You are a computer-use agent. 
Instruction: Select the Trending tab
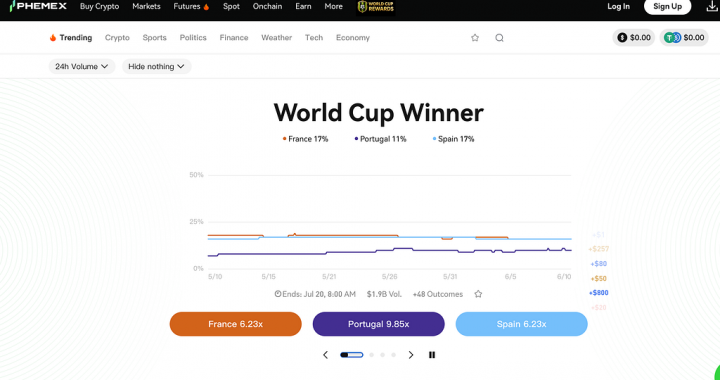click(x=71, y=38)
